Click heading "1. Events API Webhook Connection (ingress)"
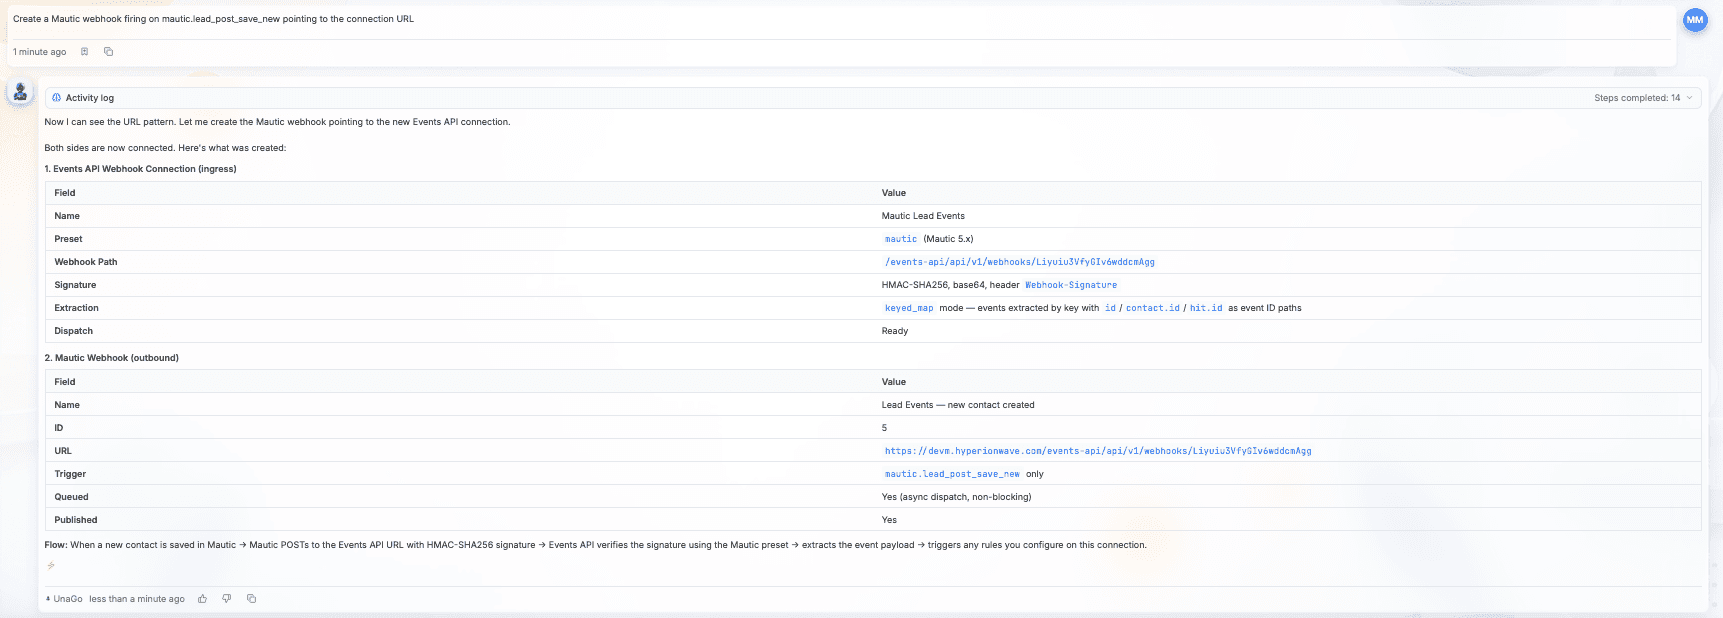 point(140,169)
